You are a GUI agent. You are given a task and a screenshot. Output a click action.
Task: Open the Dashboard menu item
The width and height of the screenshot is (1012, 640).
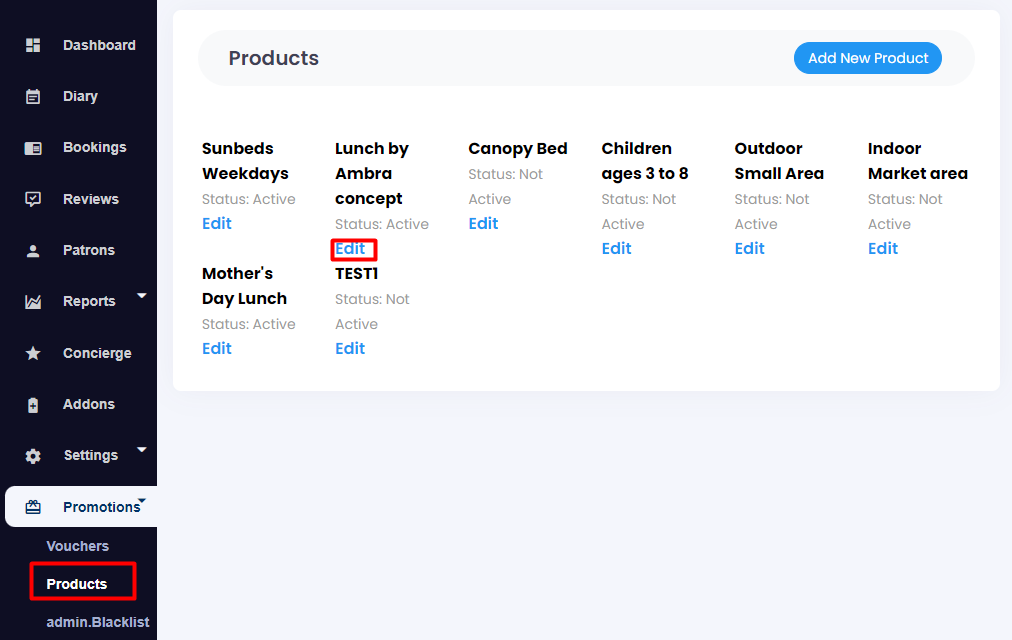99,45
